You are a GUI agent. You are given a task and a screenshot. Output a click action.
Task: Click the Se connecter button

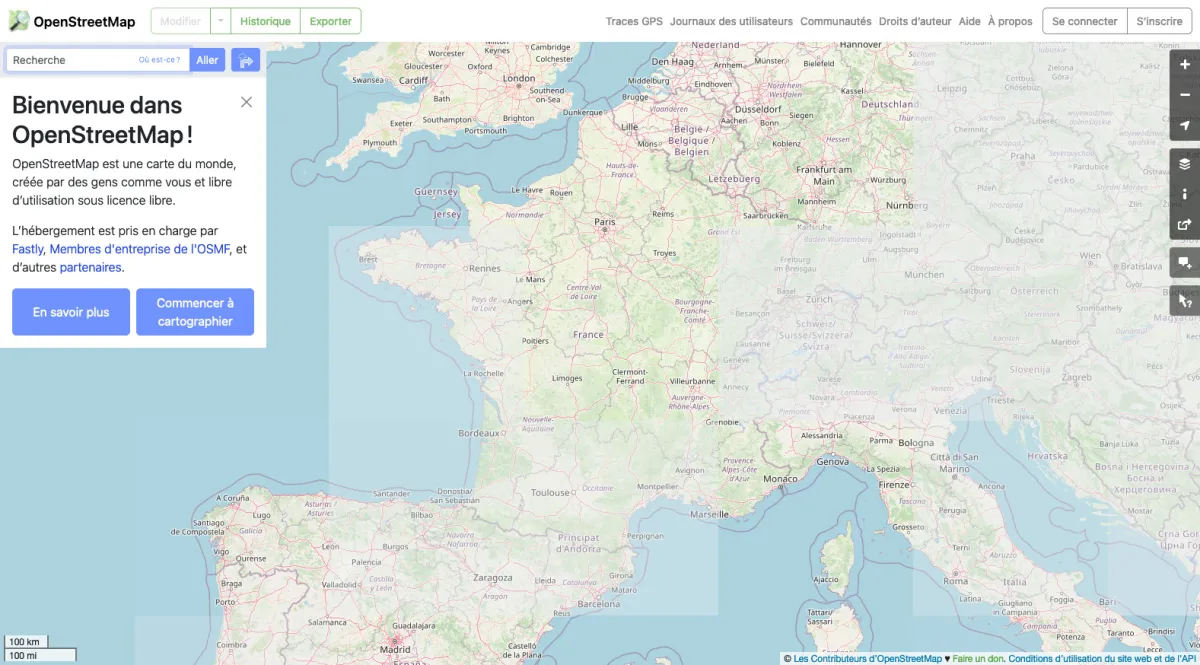pos(1084,21)
